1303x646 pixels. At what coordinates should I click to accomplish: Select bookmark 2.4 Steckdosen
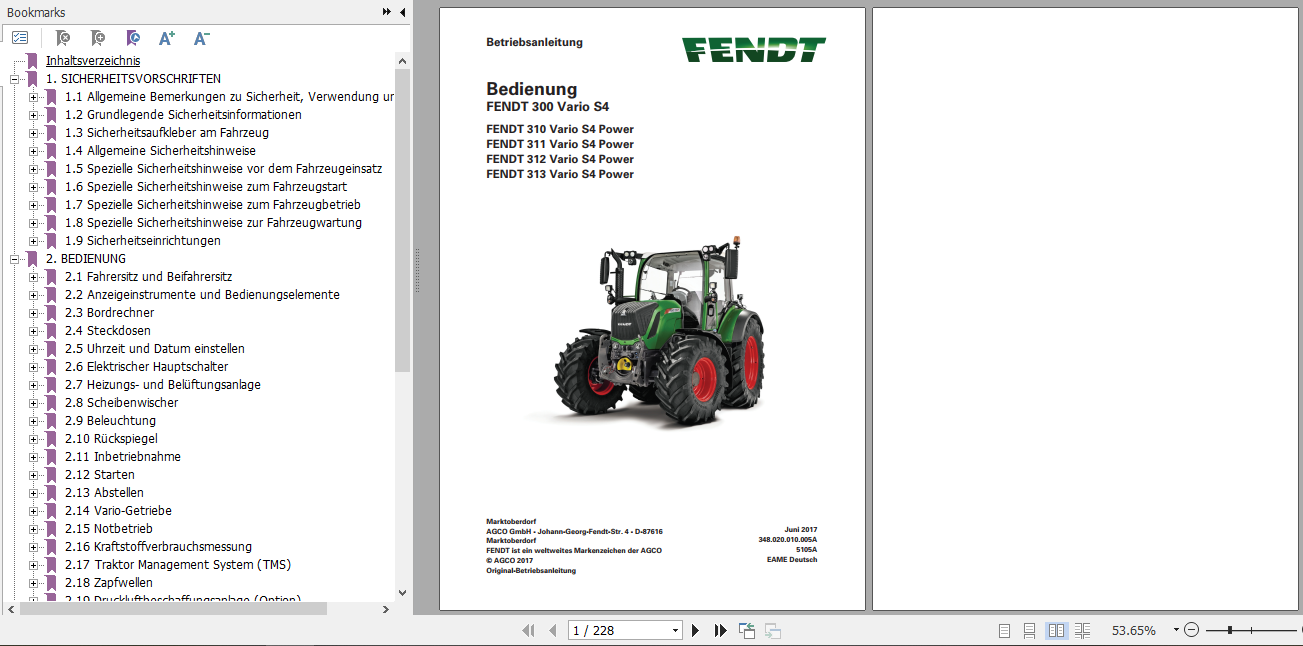point(108,330)
